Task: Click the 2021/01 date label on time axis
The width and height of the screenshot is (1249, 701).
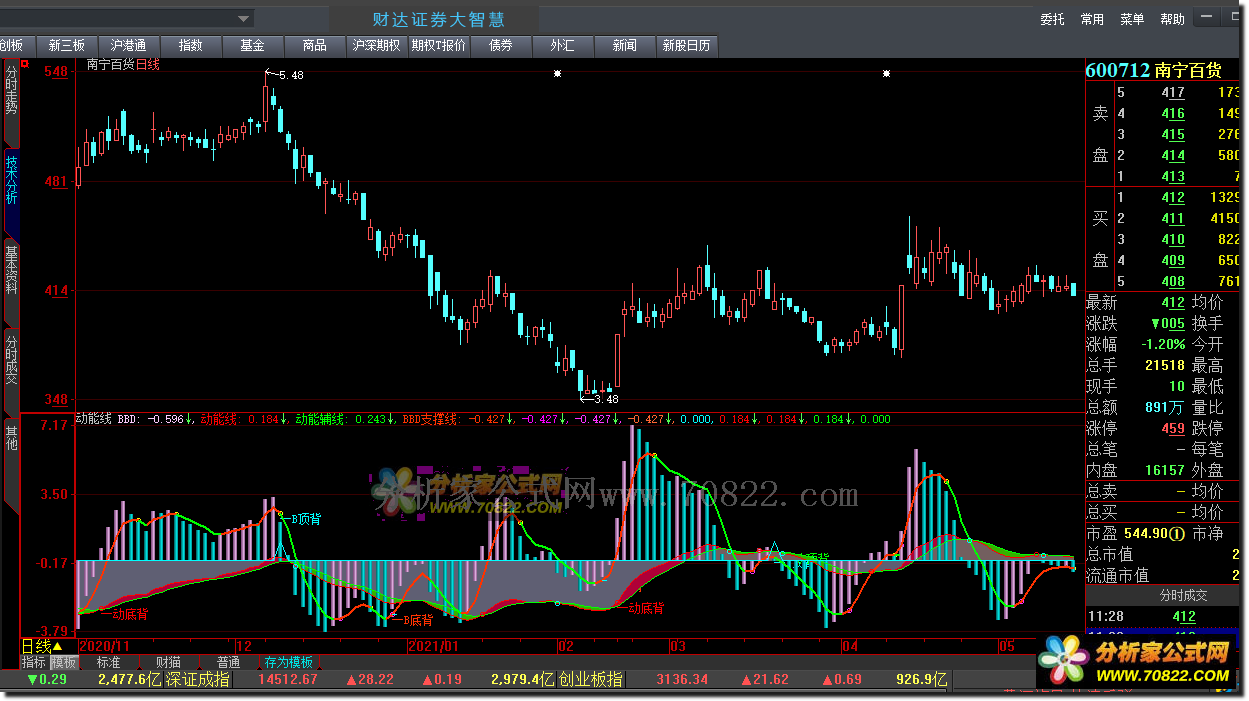Action: [434, 646]
